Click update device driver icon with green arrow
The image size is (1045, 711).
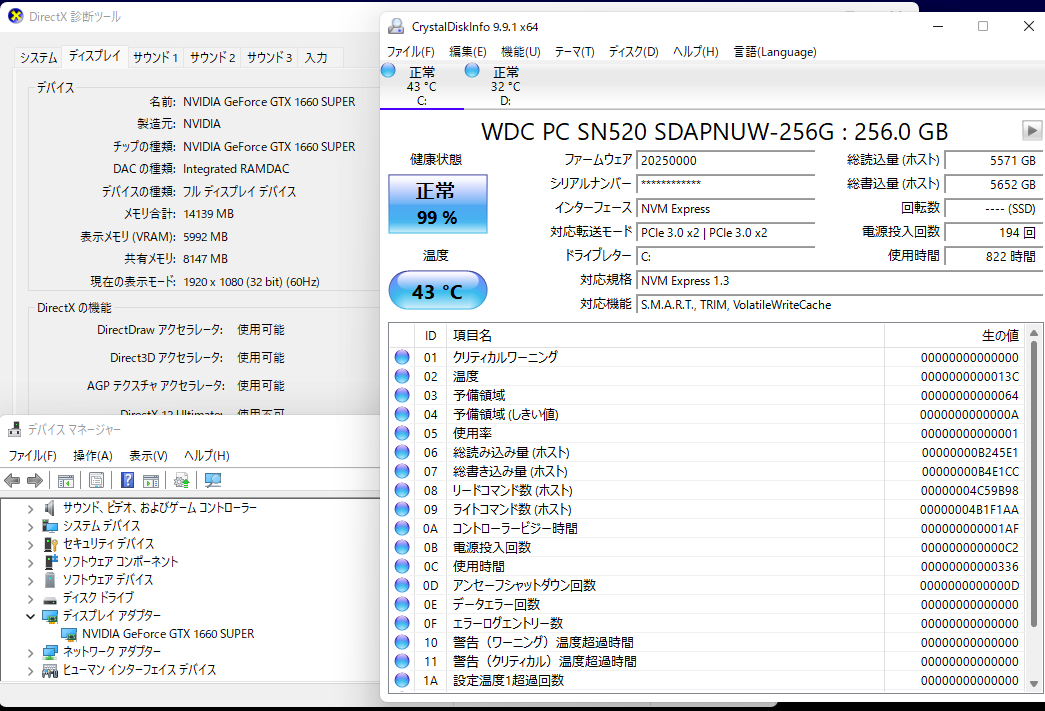pos(181,480)
